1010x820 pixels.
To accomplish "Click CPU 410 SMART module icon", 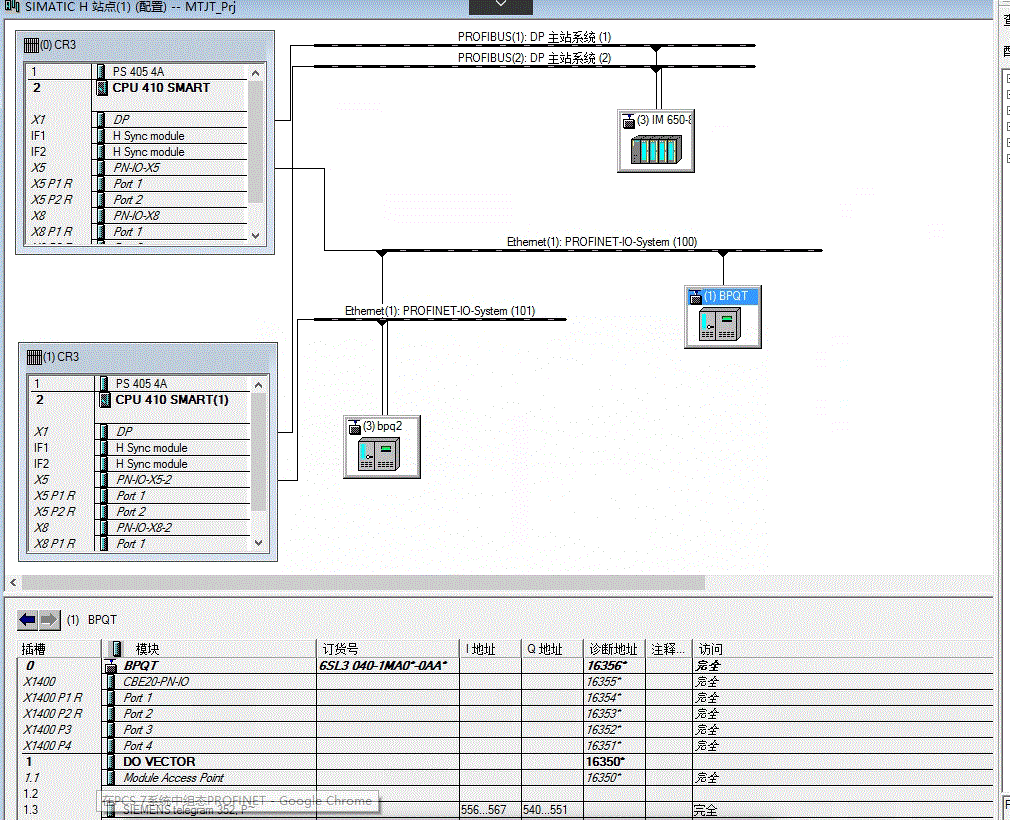I will click(x=102, y=88).
